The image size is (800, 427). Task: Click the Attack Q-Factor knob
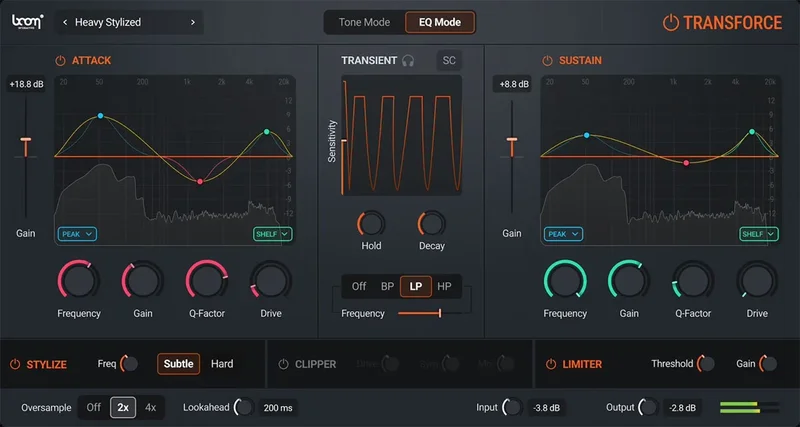click(207, 280)
